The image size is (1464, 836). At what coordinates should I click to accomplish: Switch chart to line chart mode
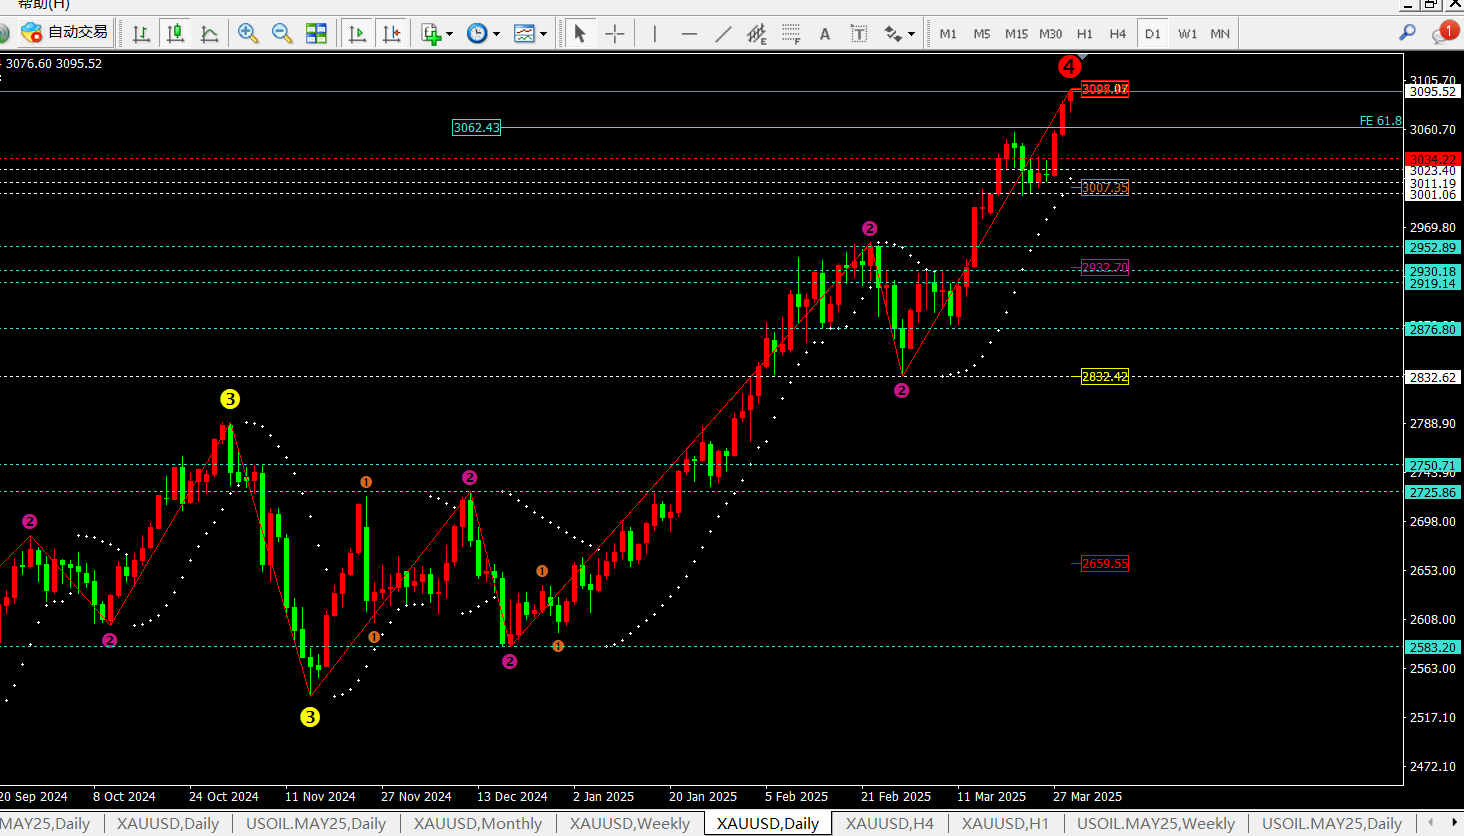tap(209, 34)
